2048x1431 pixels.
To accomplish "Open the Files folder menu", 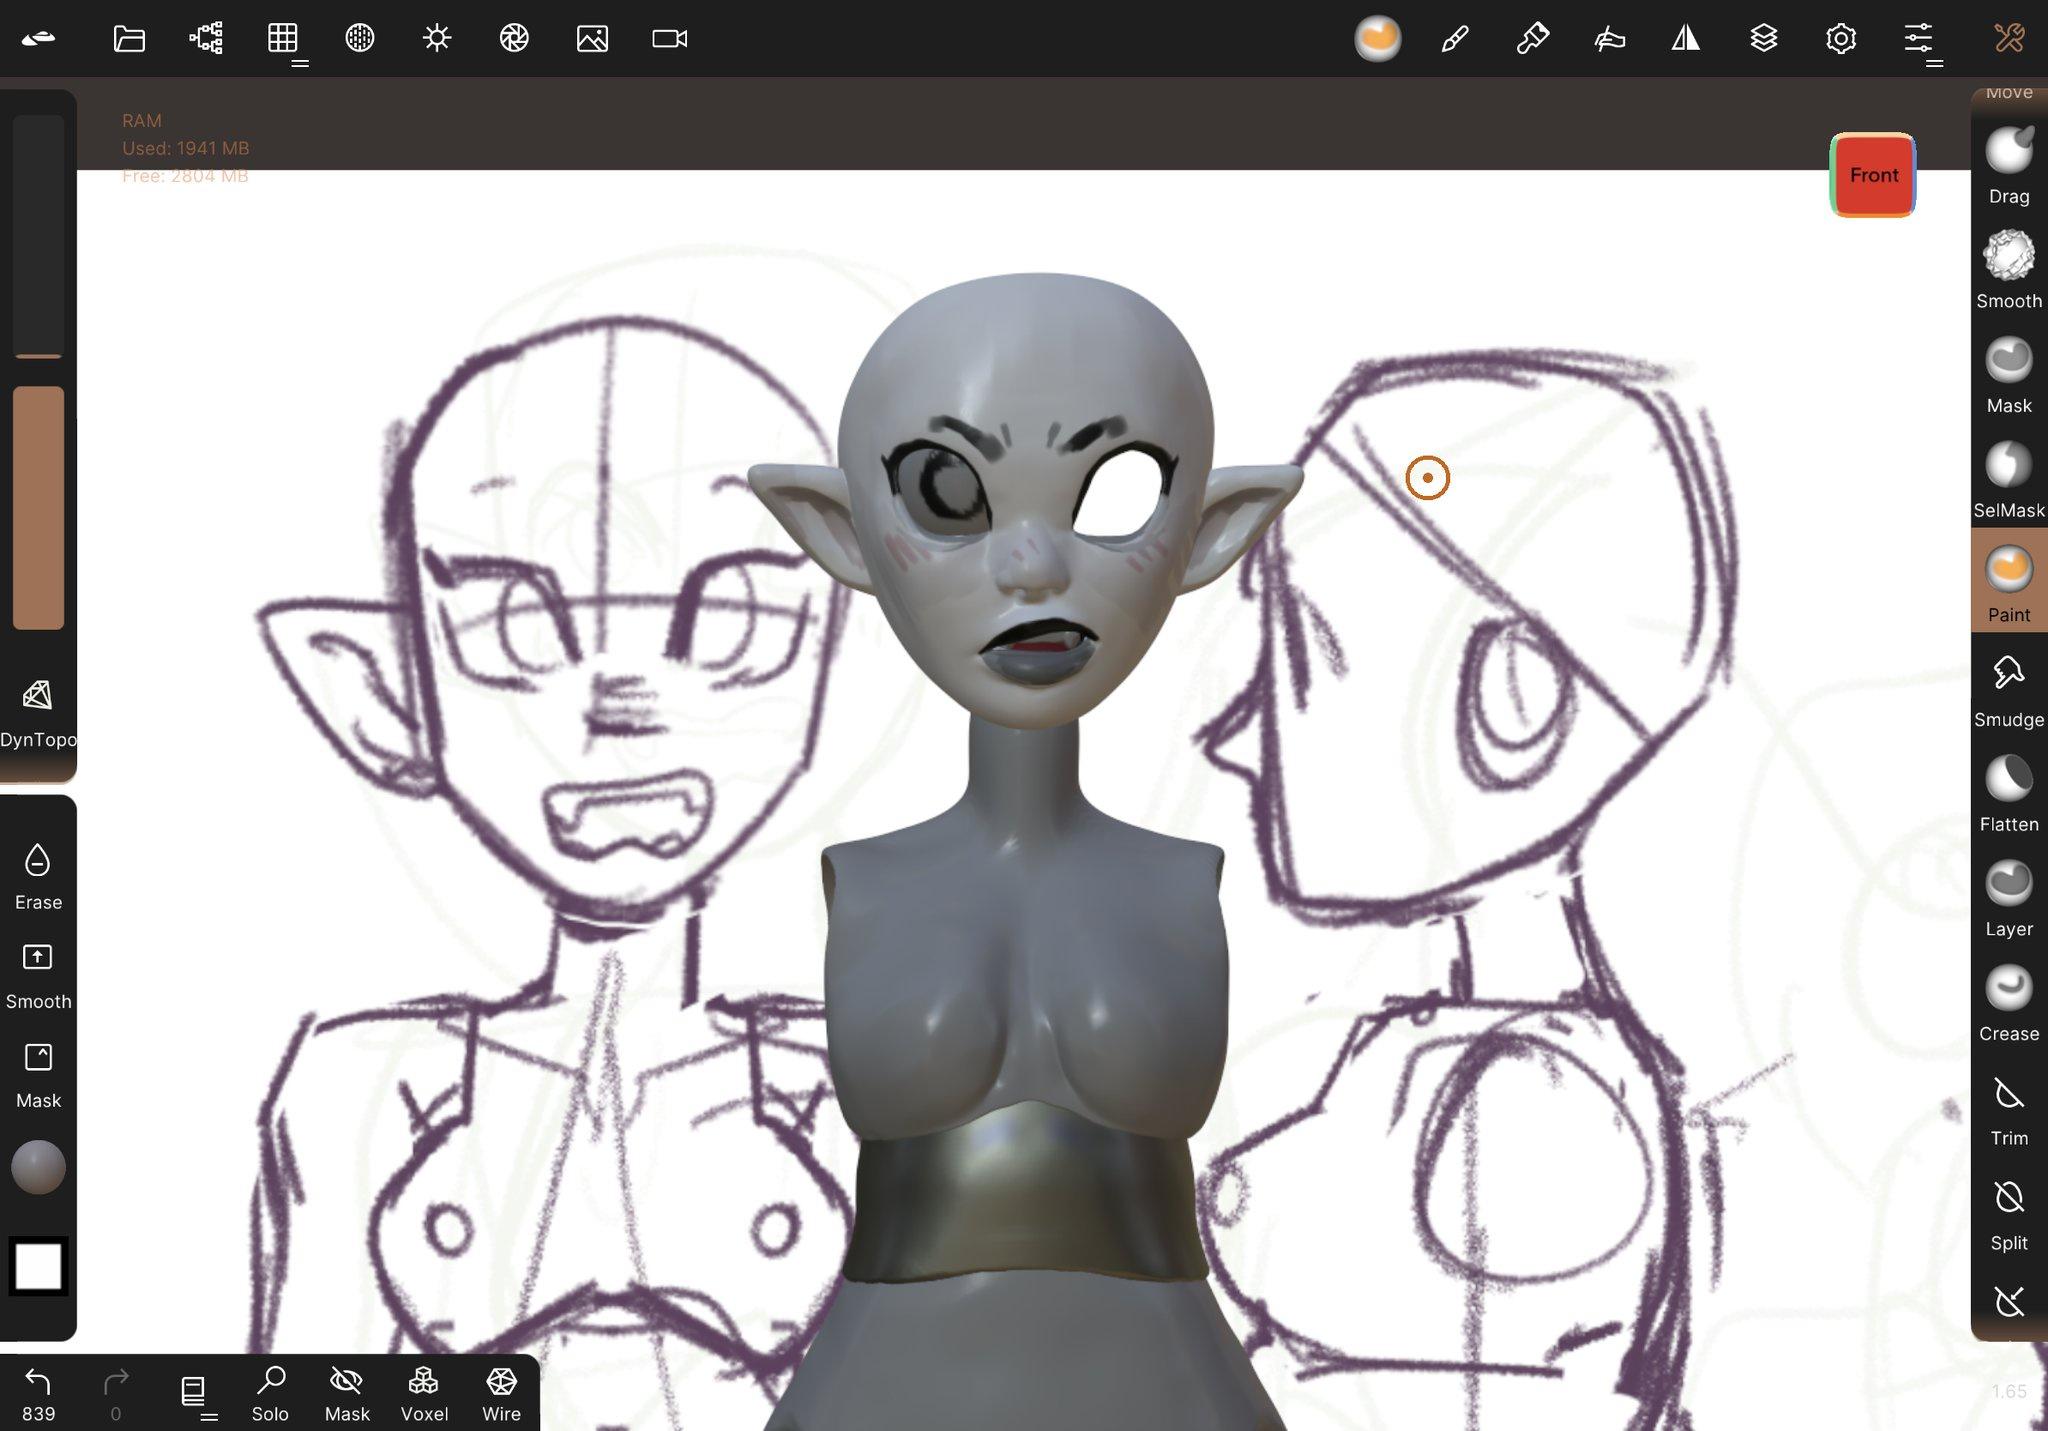I will 129,38.
